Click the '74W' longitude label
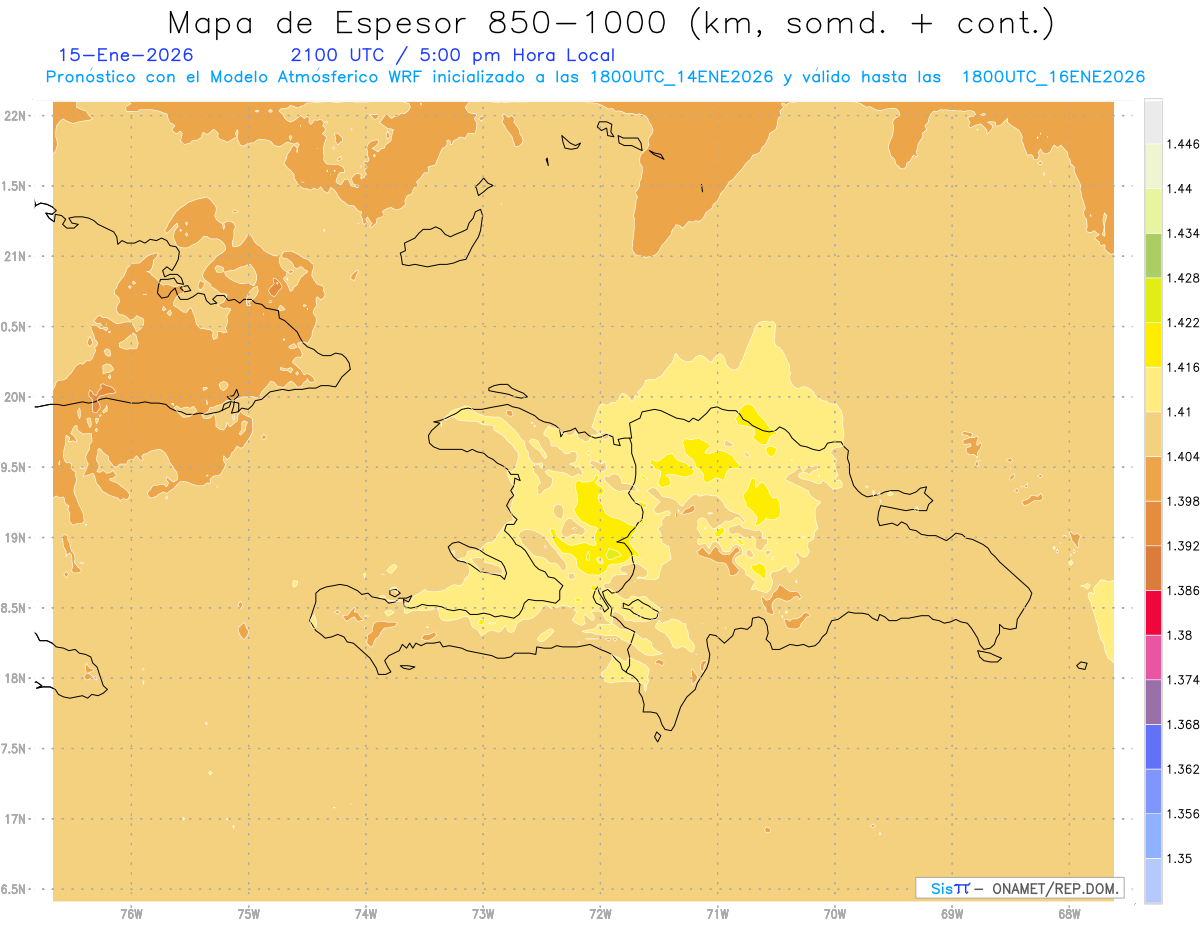 pyautogui.click(x=366, y=914)
